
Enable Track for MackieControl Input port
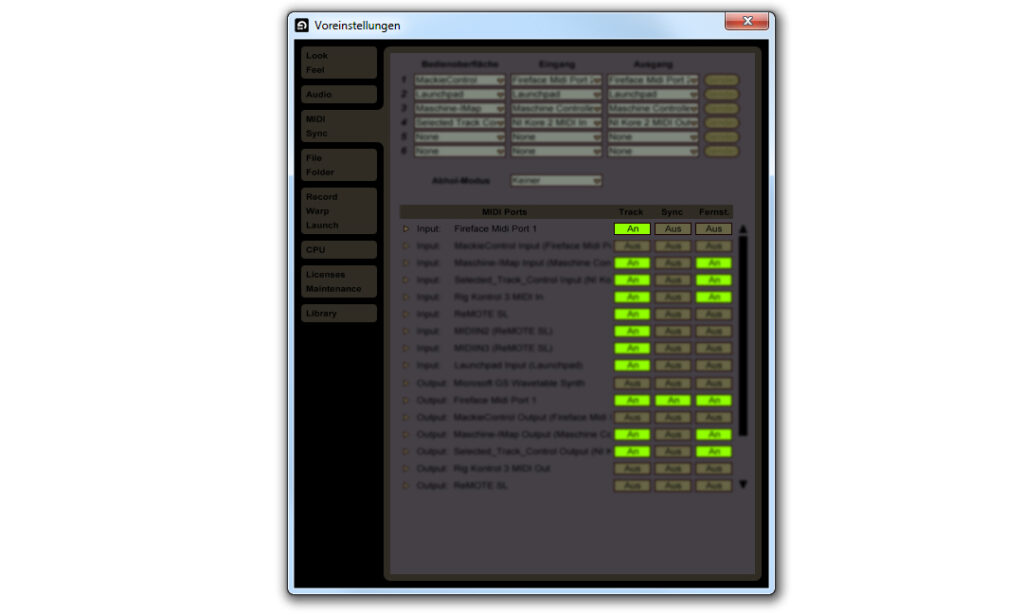click(632, 246)
